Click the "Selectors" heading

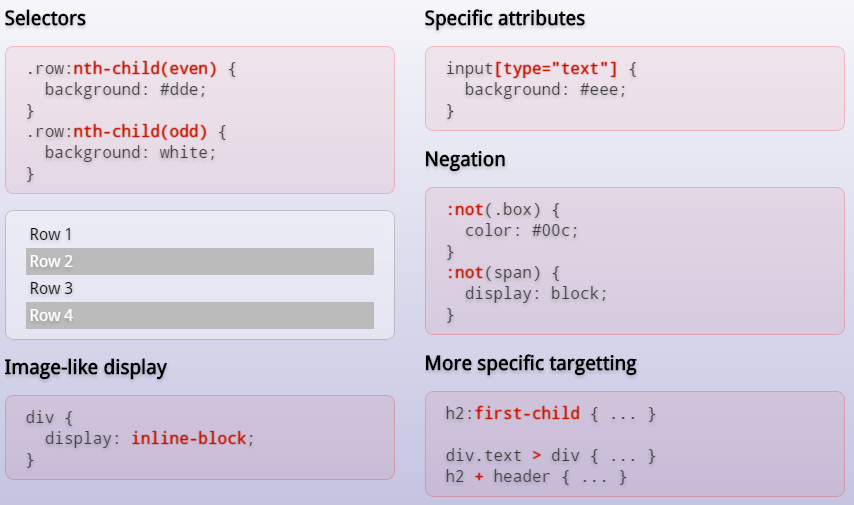pyautogui.click(x=45, y=19)
